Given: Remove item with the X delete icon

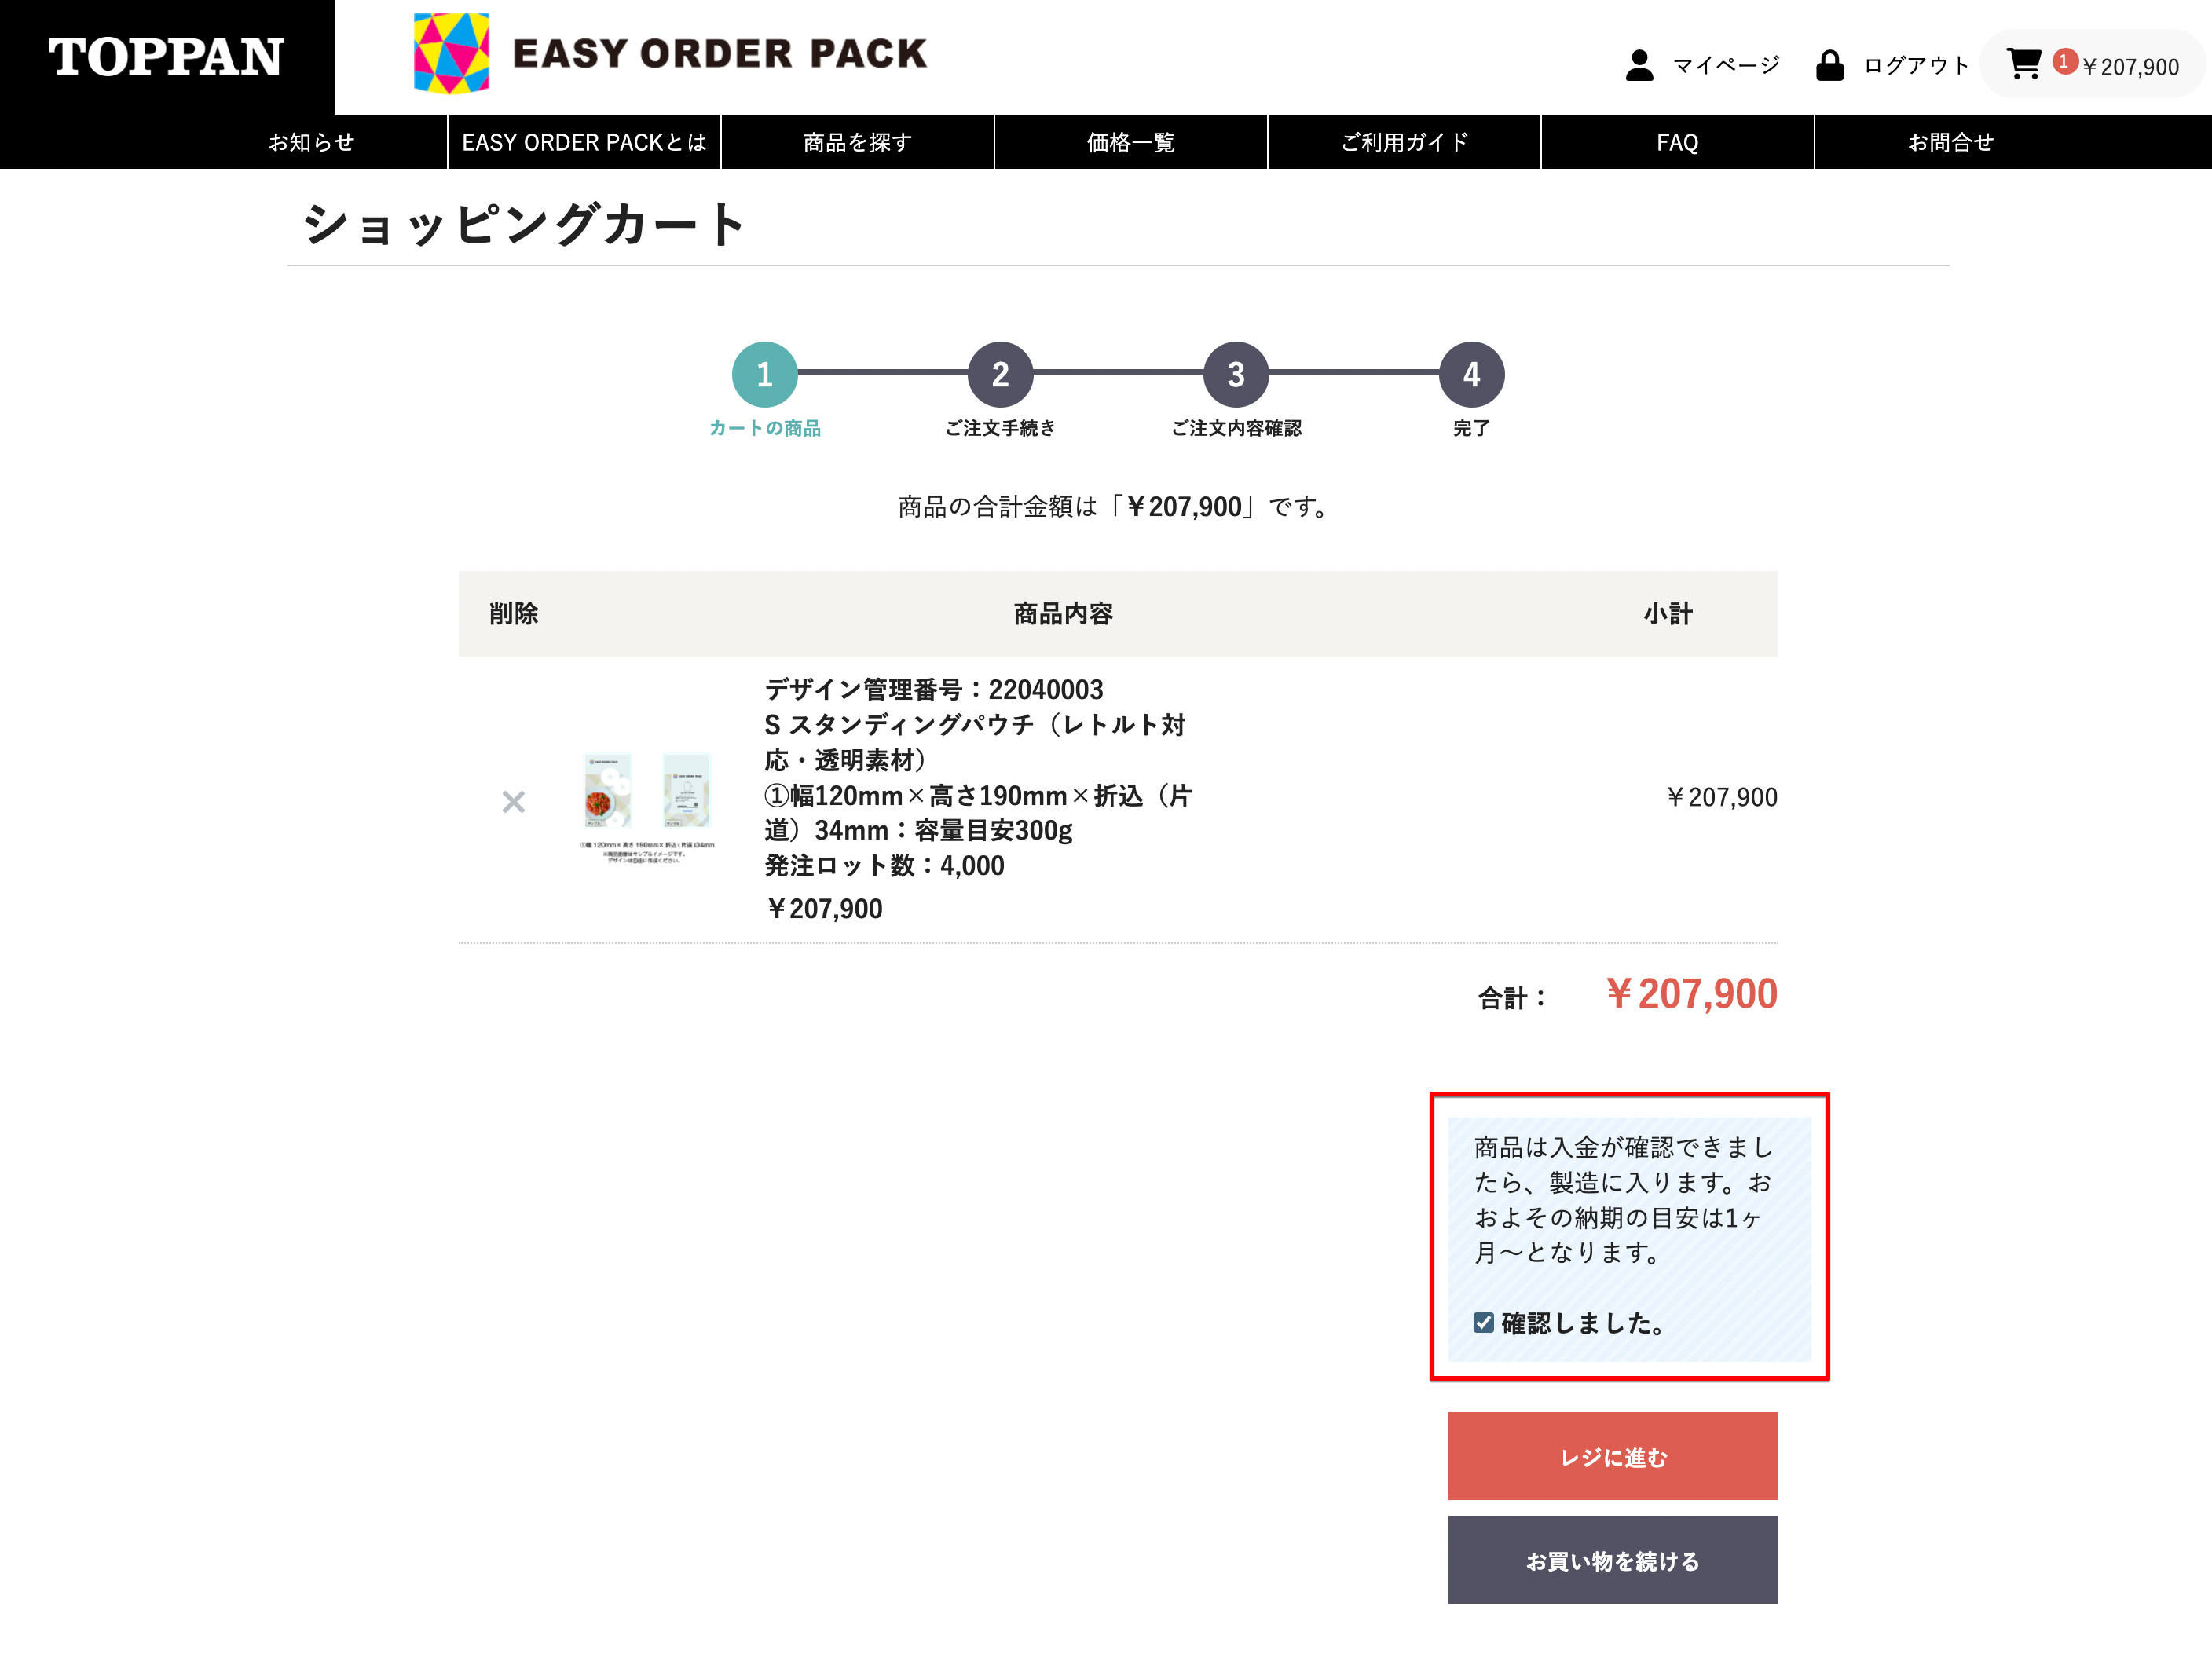Looking at the screenshot, I should coord(513,802).
